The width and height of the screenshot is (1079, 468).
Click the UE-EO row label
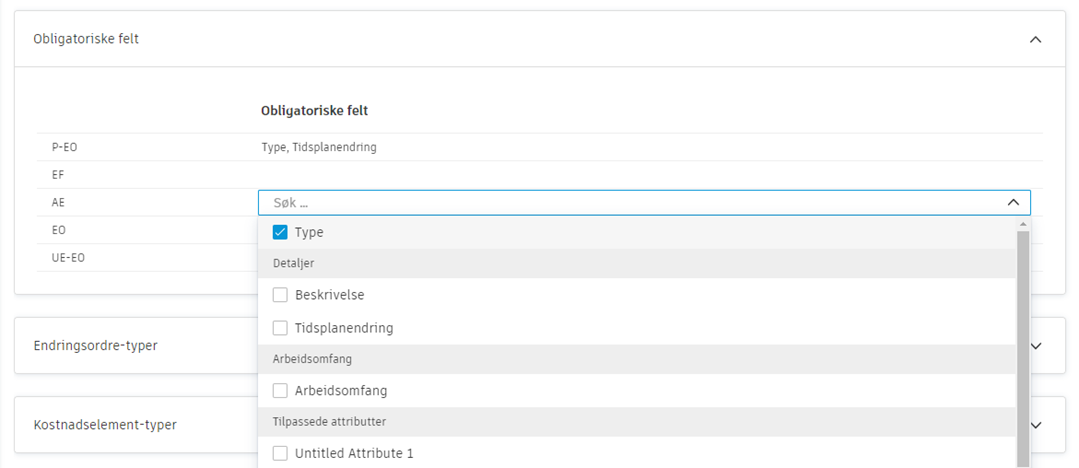(66, 258)
